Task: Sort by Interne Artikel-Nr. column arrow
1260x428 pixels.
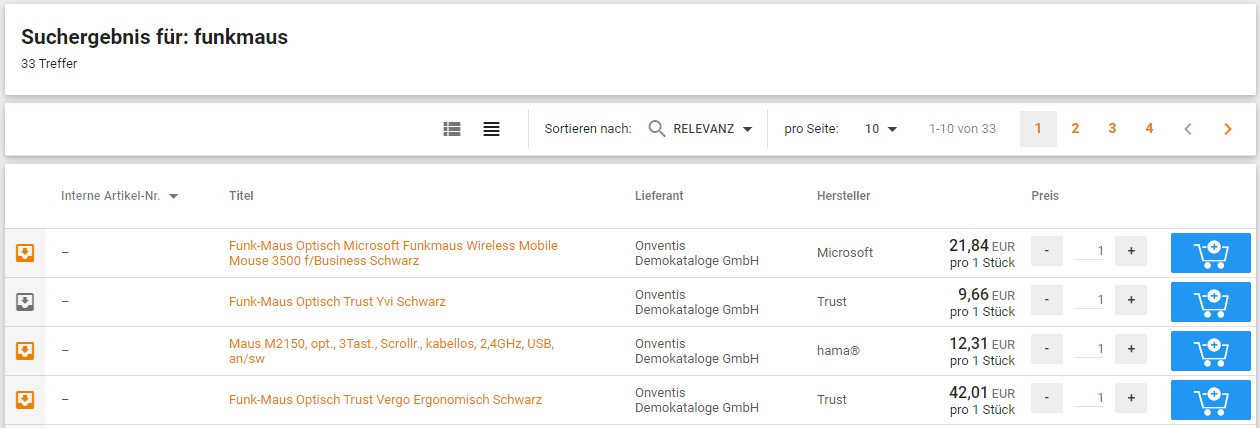Action: (x=174, y=196)
